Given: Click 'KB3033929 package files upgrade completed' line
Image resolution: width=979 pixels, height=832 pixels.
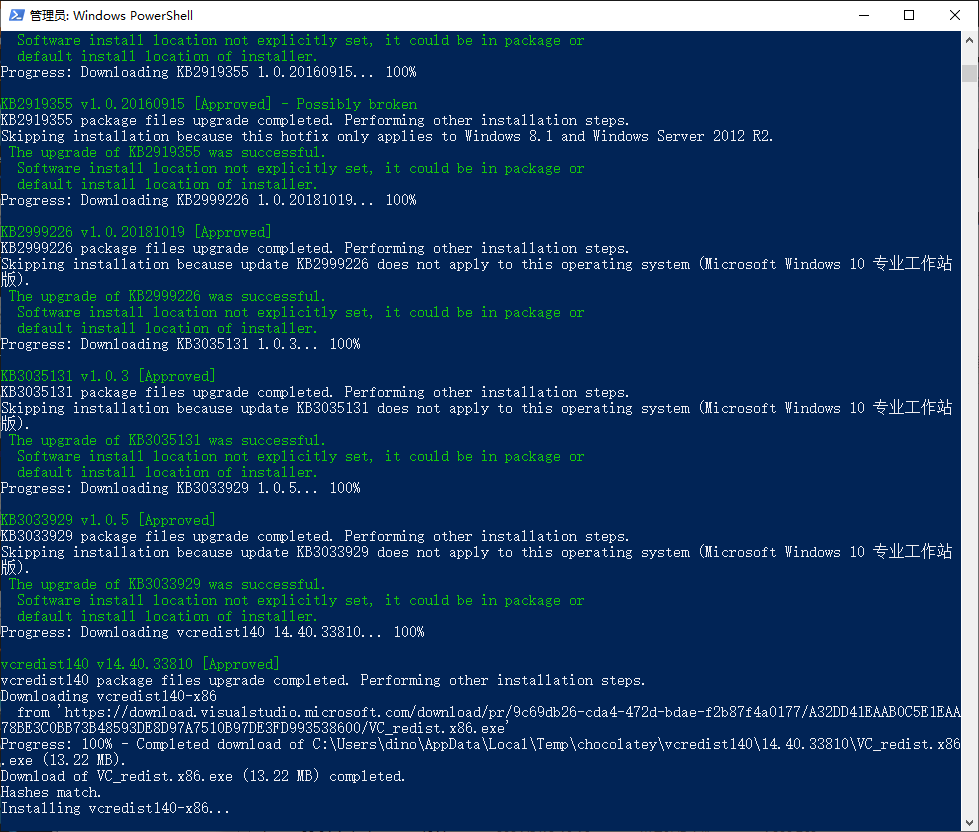Looking at the screenshot, I should pyautogui.click(x=315, y=536).
